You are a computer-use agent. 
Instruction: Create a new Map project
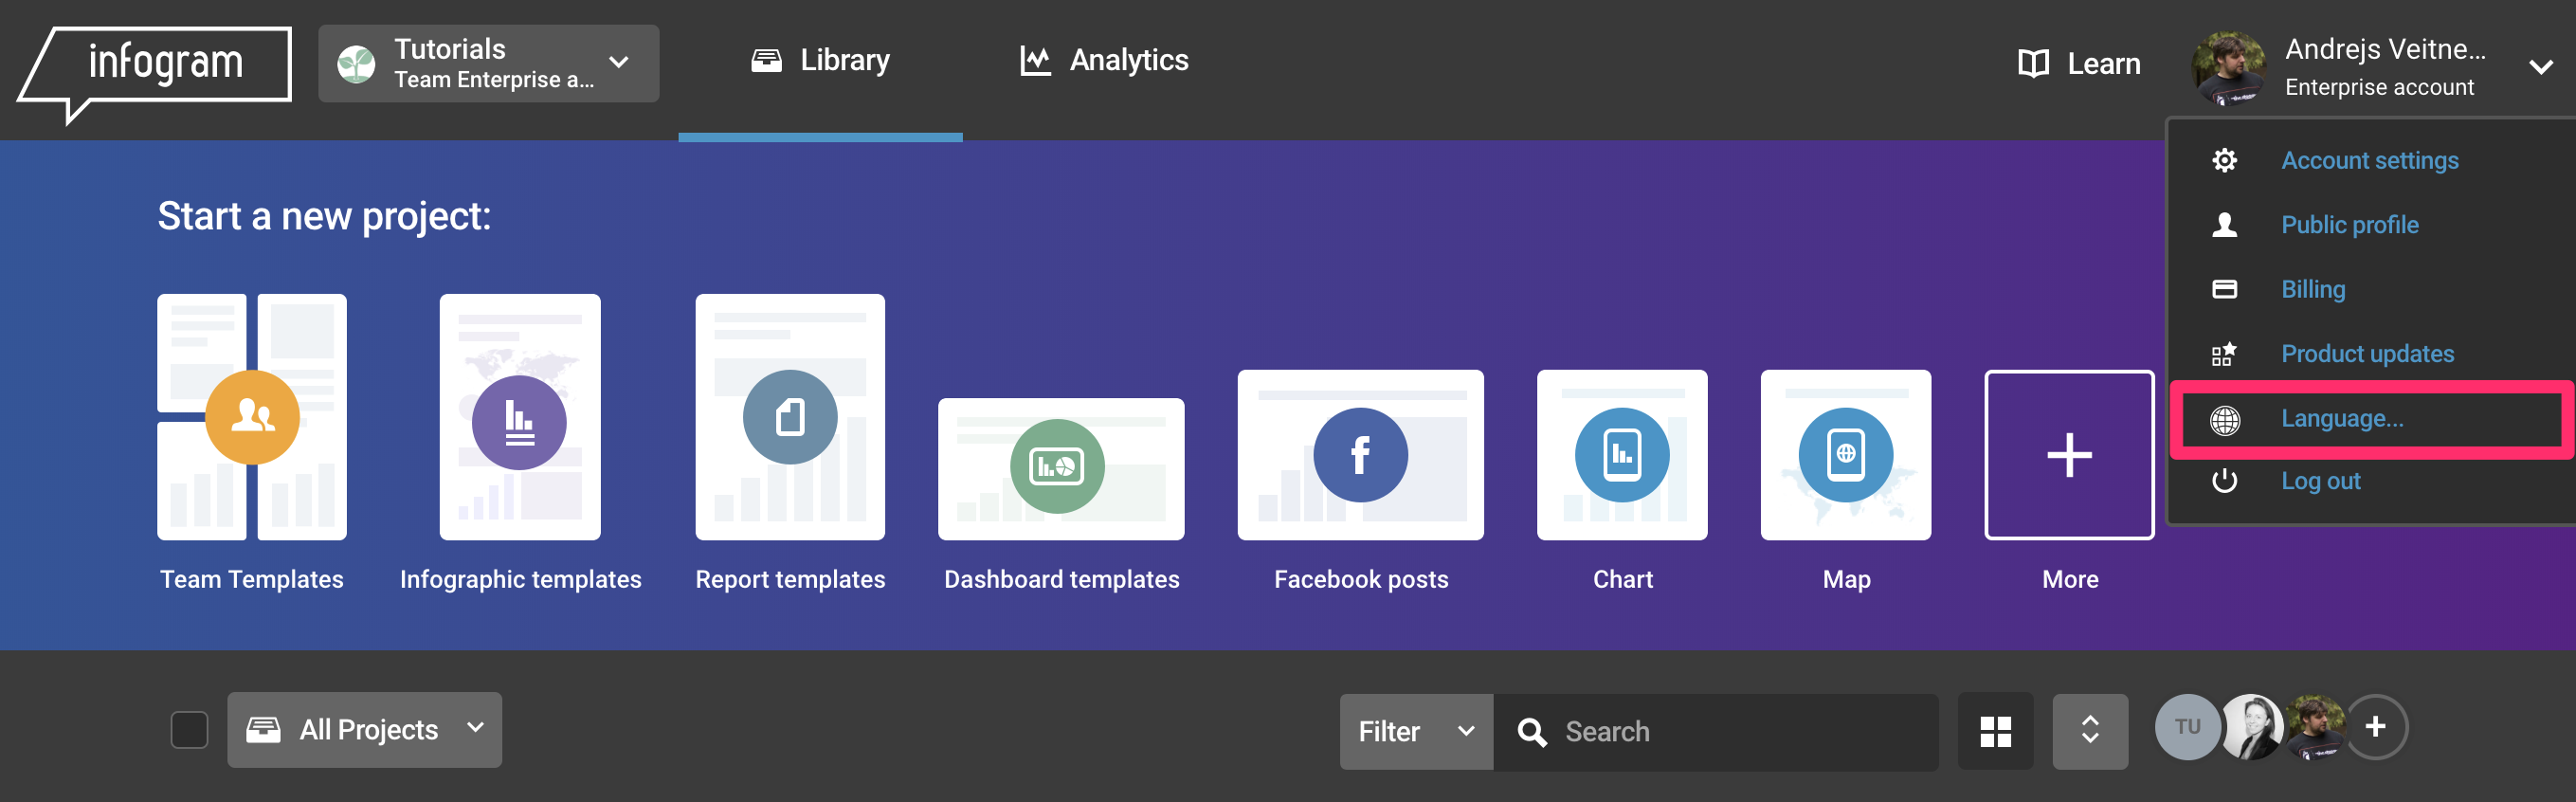(x=1845, y=455)
